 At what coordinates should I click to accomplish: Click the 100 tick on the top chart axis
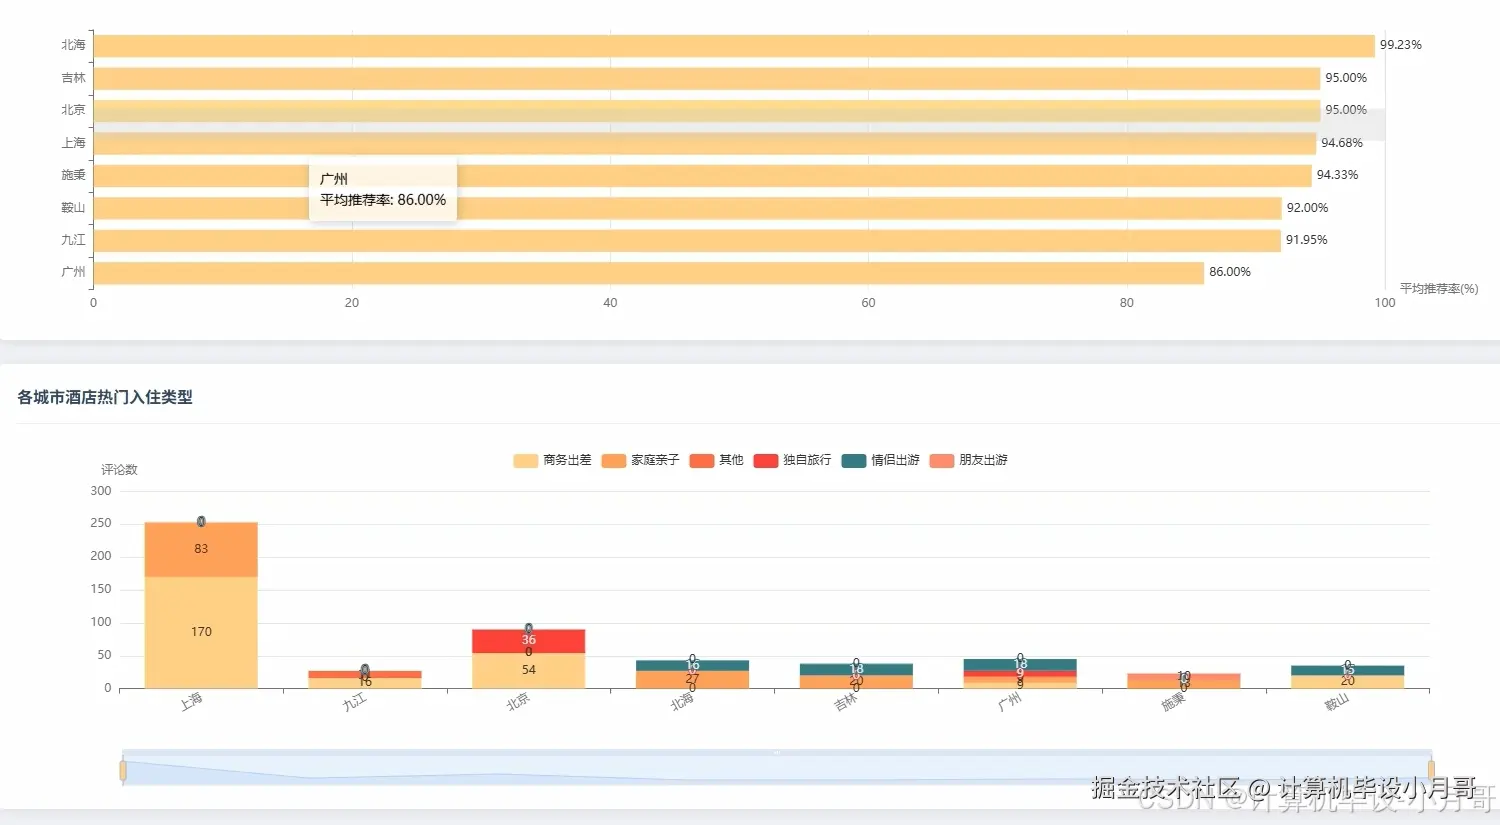coord(1385,303)
